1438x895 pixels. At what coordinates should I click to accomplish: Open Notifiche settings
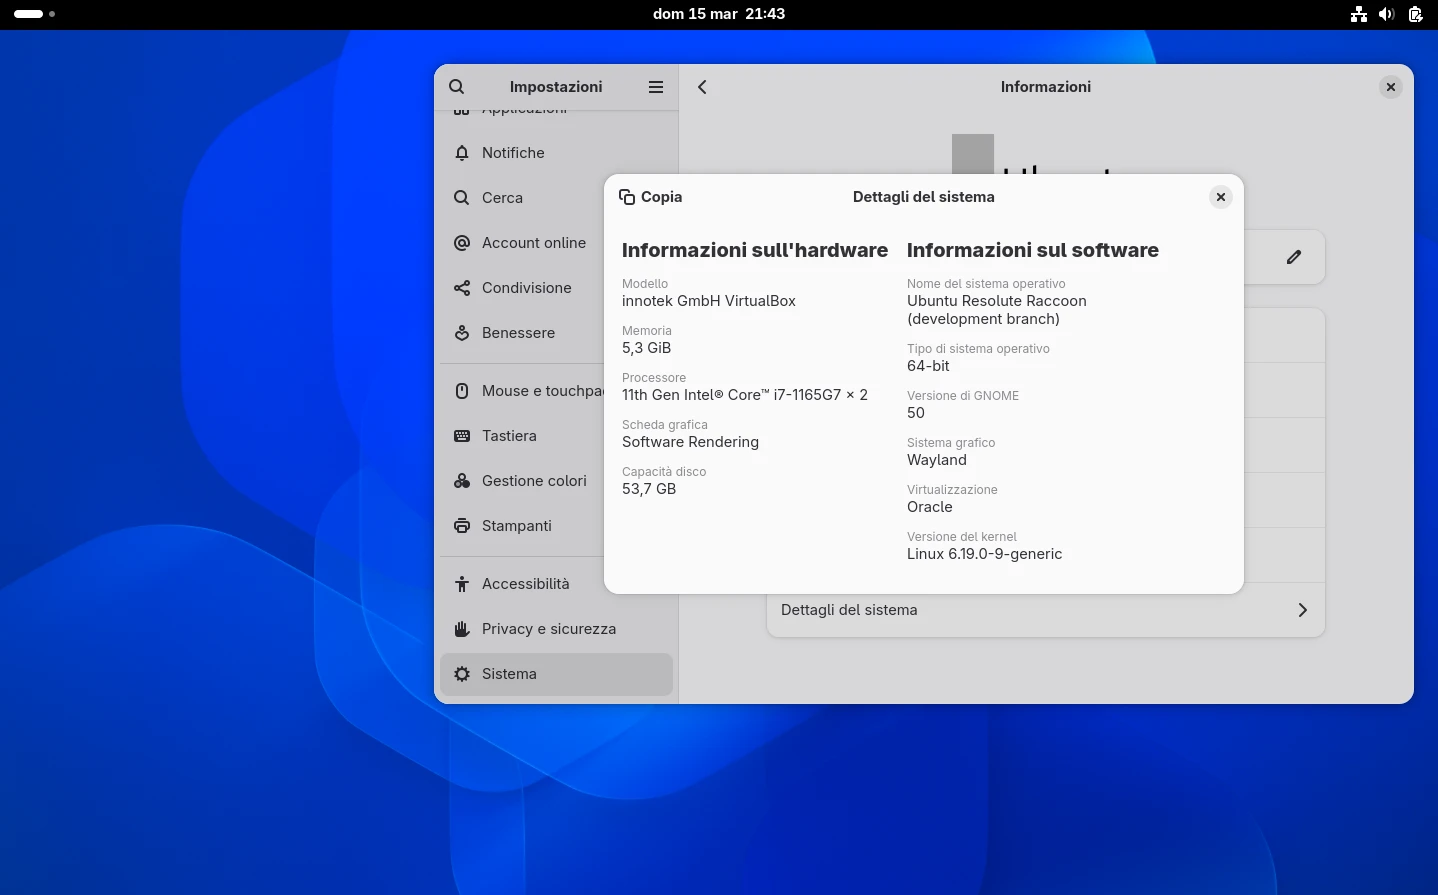click(513, 153)
